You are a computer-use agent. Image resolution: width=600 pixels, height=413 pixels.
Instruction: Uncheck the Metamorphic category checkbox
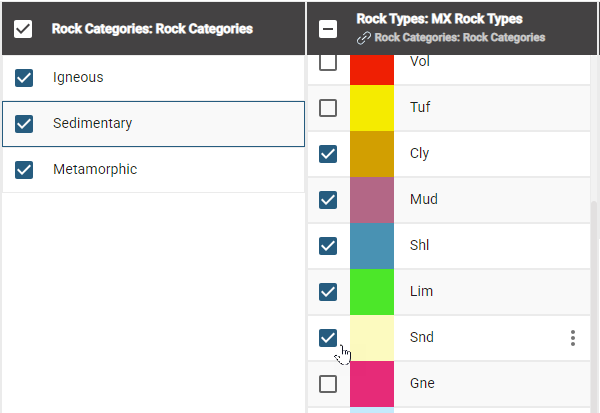point(25,170)
